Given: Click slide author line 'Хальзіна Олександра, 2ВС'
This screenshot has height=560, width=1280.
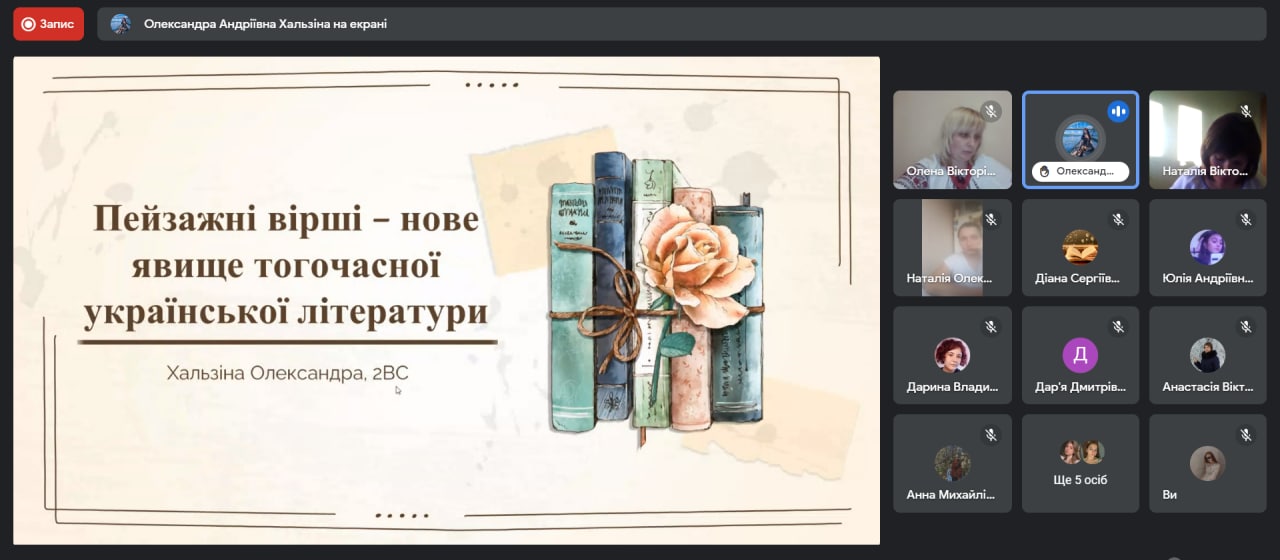Looking at the screenshot, I should (x=288, y=373).
